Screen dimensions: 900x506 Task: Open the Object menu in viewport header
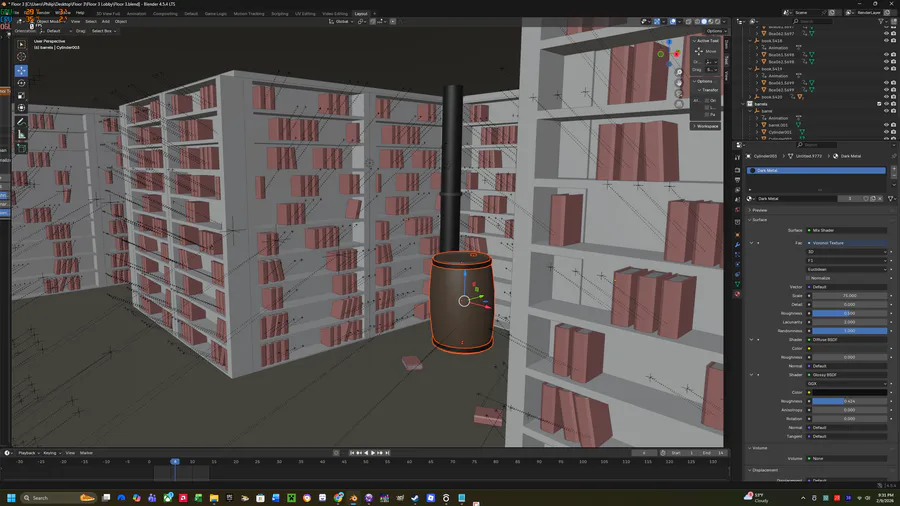[121, 22]
